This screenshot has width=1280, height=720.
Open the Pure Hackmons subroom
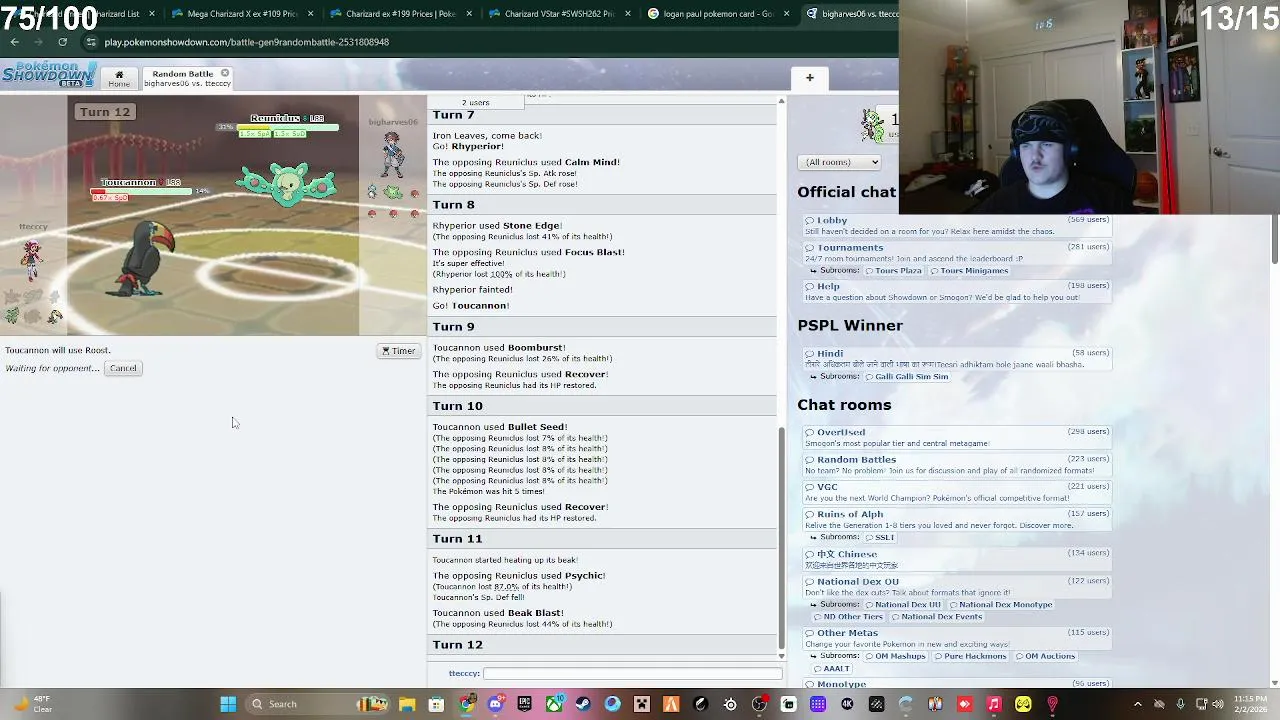pos(968,656)
